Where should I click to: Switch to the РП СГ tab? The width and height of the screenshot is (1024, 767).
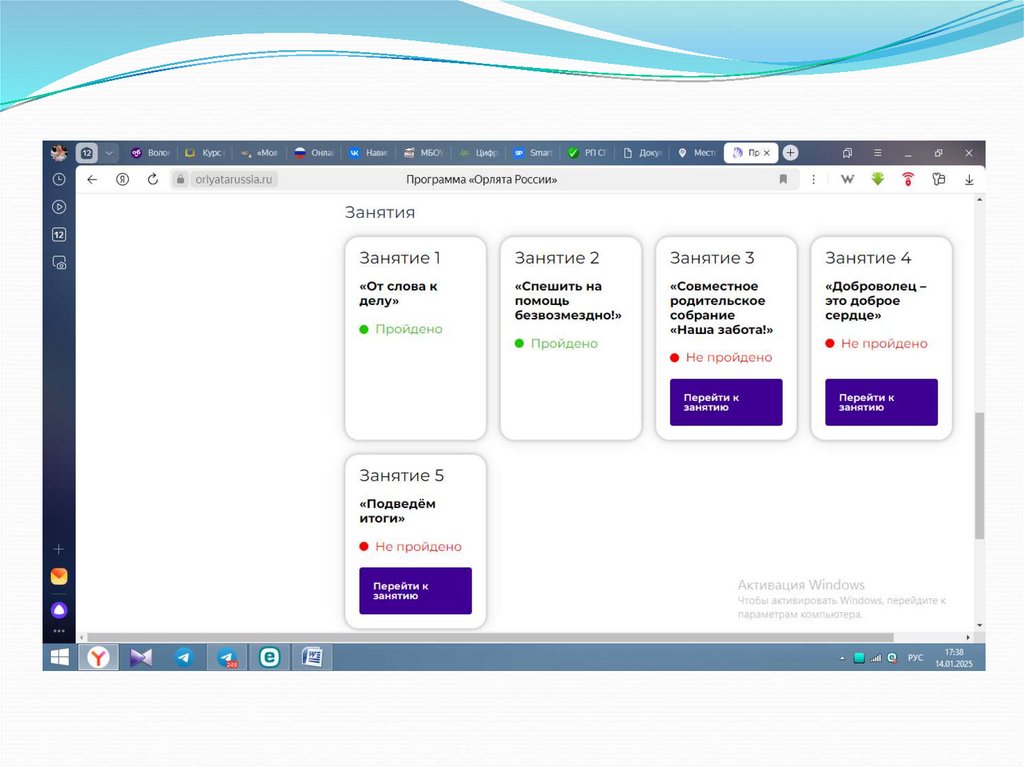587,153
